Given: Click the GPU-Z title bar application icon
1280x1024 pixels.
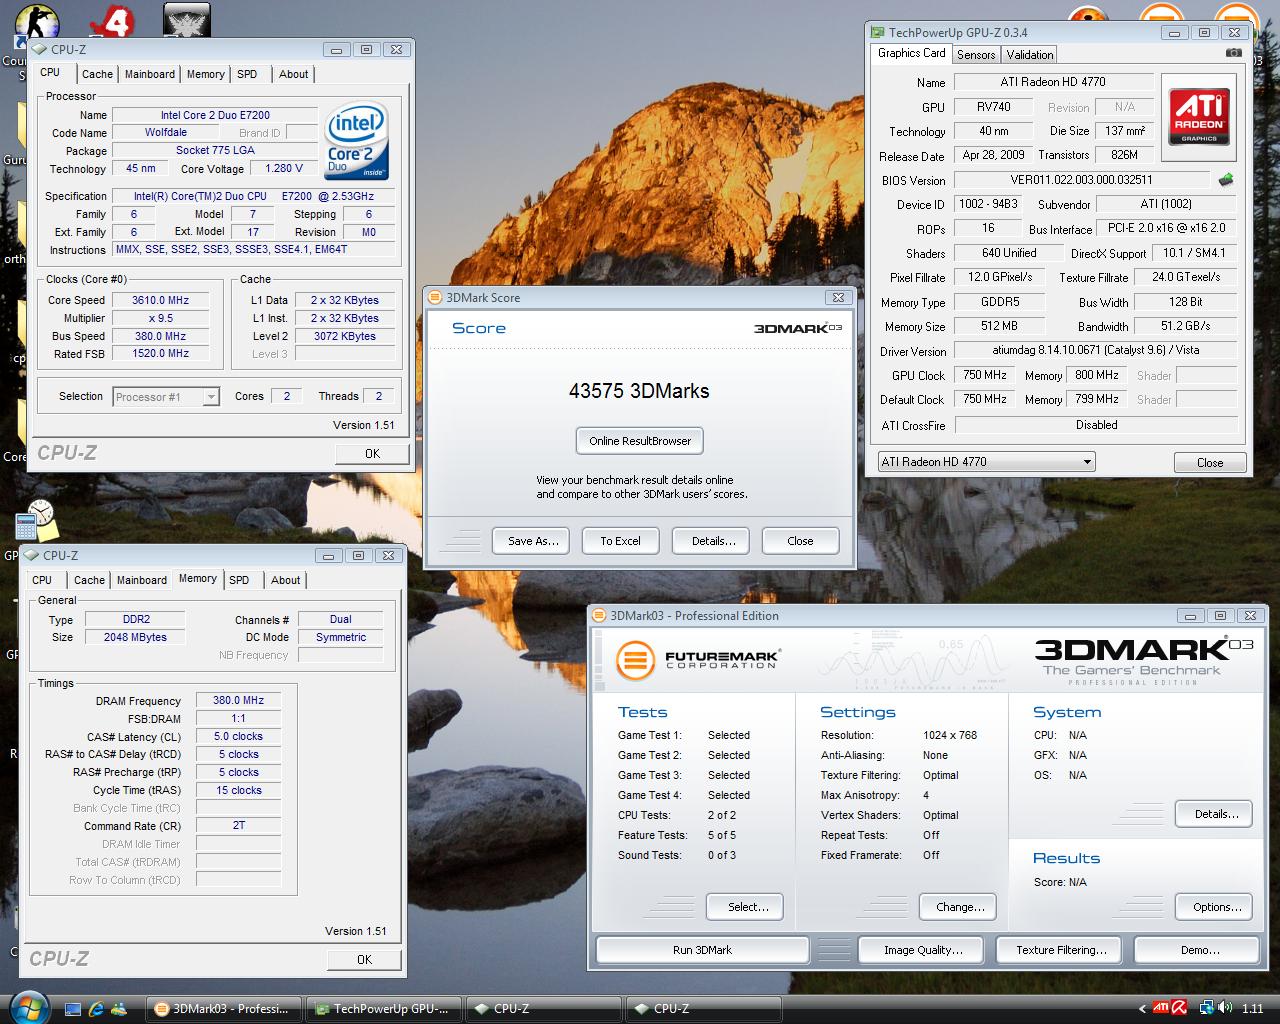Looking at the screenshot, I should tap(877, 32).
